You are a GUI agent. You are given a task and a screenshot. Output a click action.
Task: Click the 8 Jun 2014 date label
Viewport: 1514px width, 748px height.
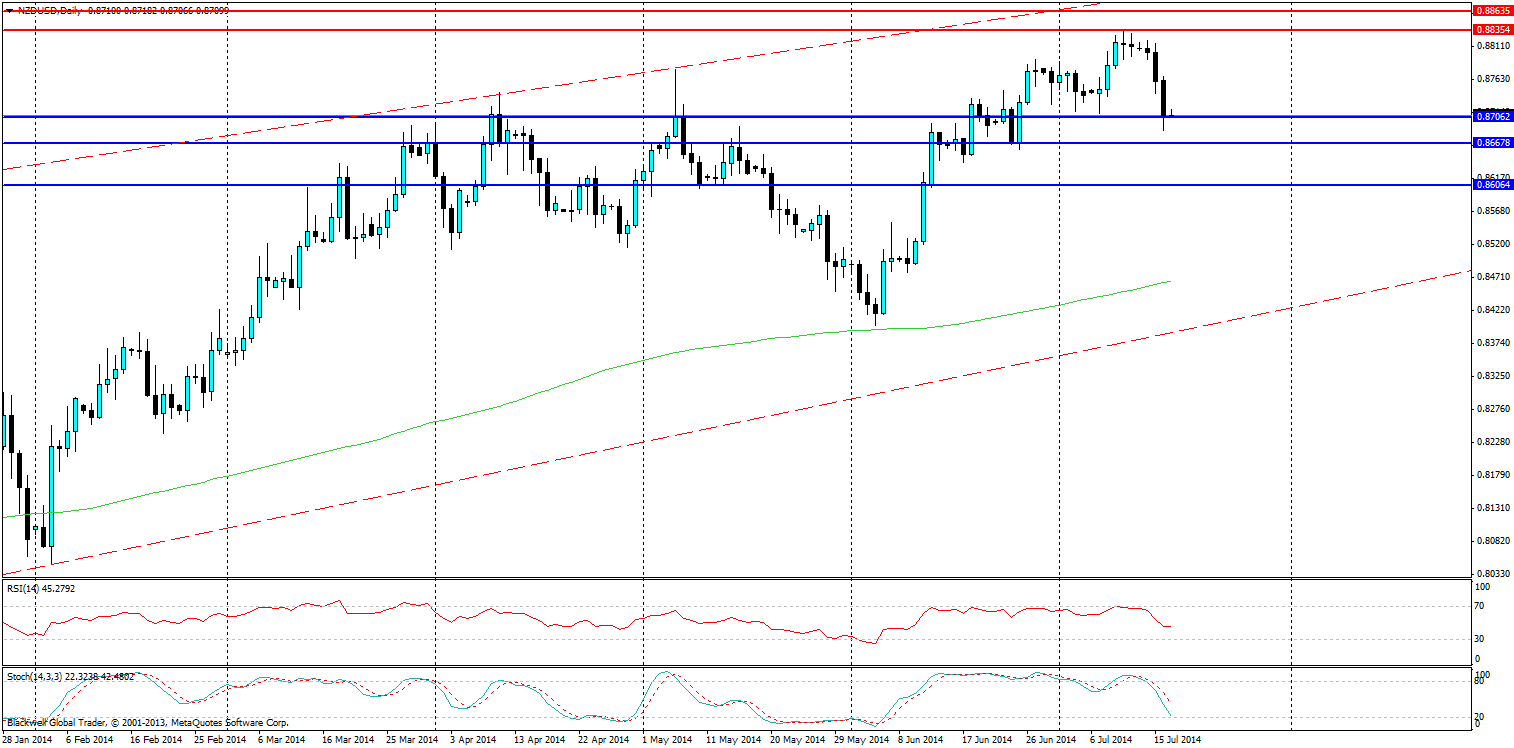921,740
